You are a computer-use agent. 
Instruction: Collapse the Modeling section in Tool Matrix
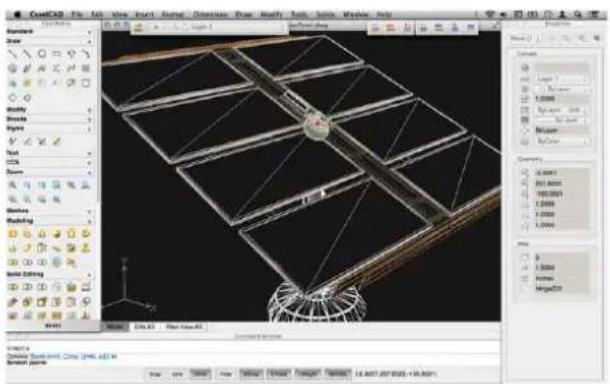[x=89, y=221]
